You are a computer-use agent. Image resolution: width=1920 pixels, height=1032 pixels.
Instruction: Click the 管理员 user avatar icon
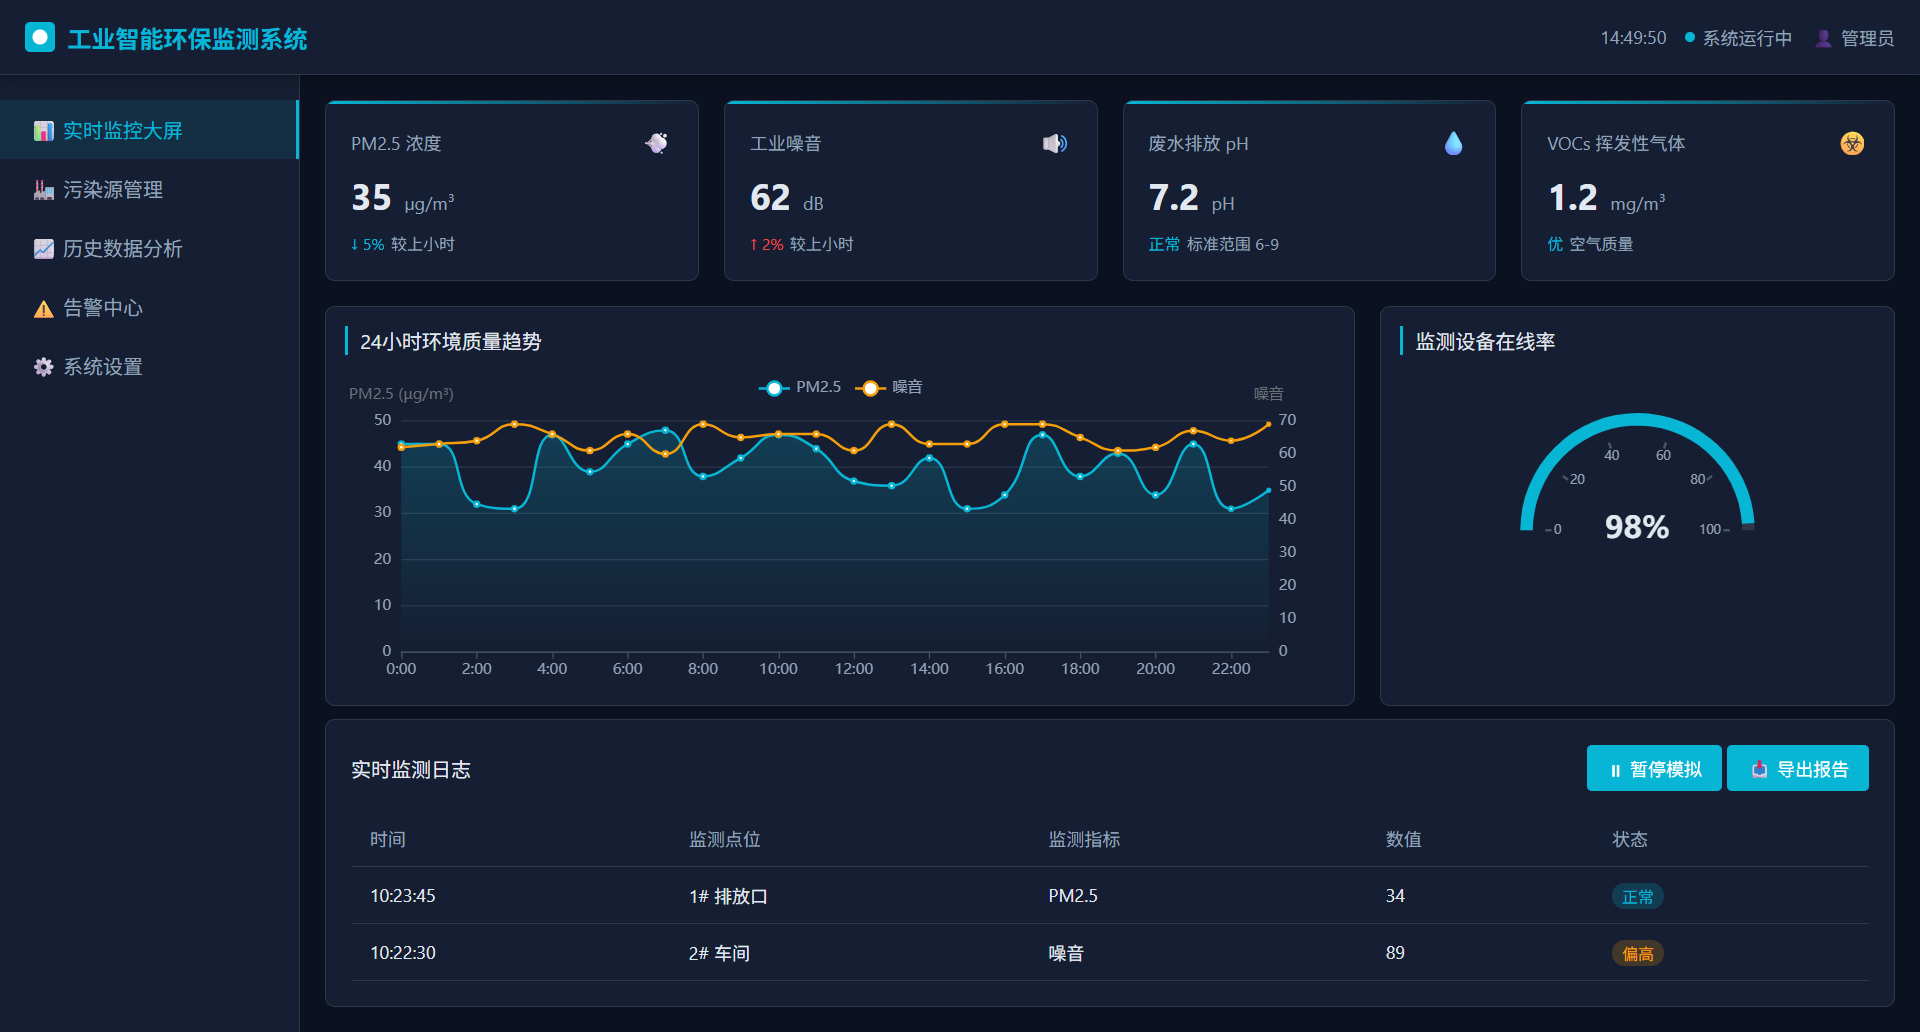(1823, 38)
